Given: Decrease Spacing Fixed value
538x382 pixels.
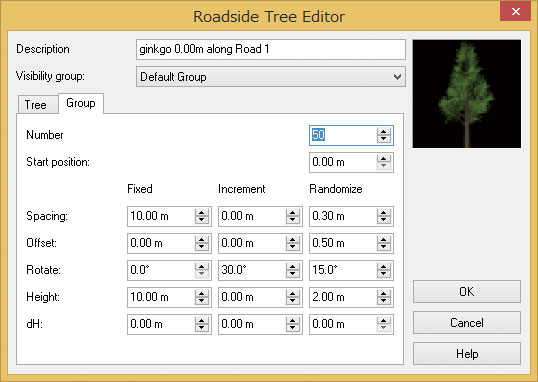Looking at the screenshot, I should pos(202,220).
